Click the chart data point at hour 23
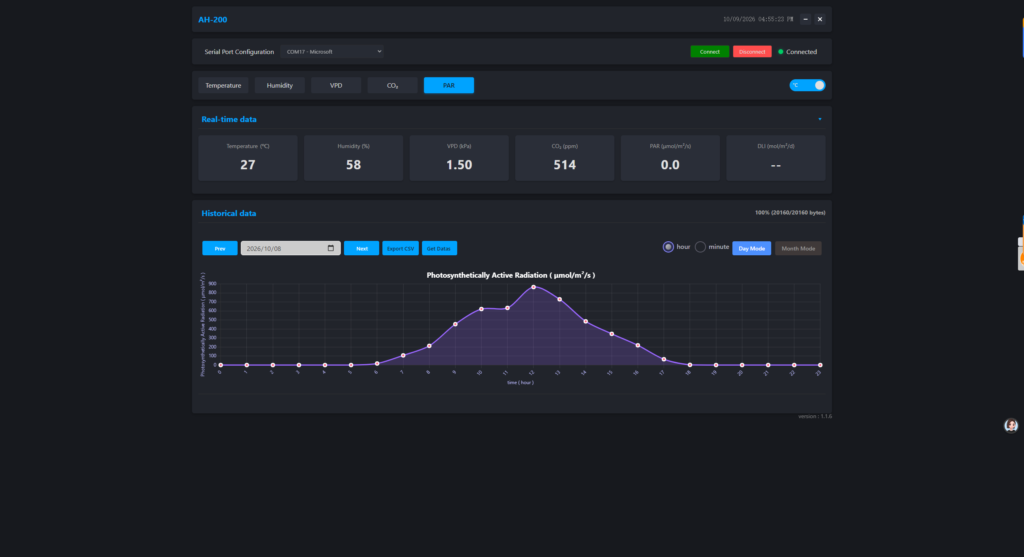The image size is (1024, 557). pyautogui.click(x=820, y=365)
